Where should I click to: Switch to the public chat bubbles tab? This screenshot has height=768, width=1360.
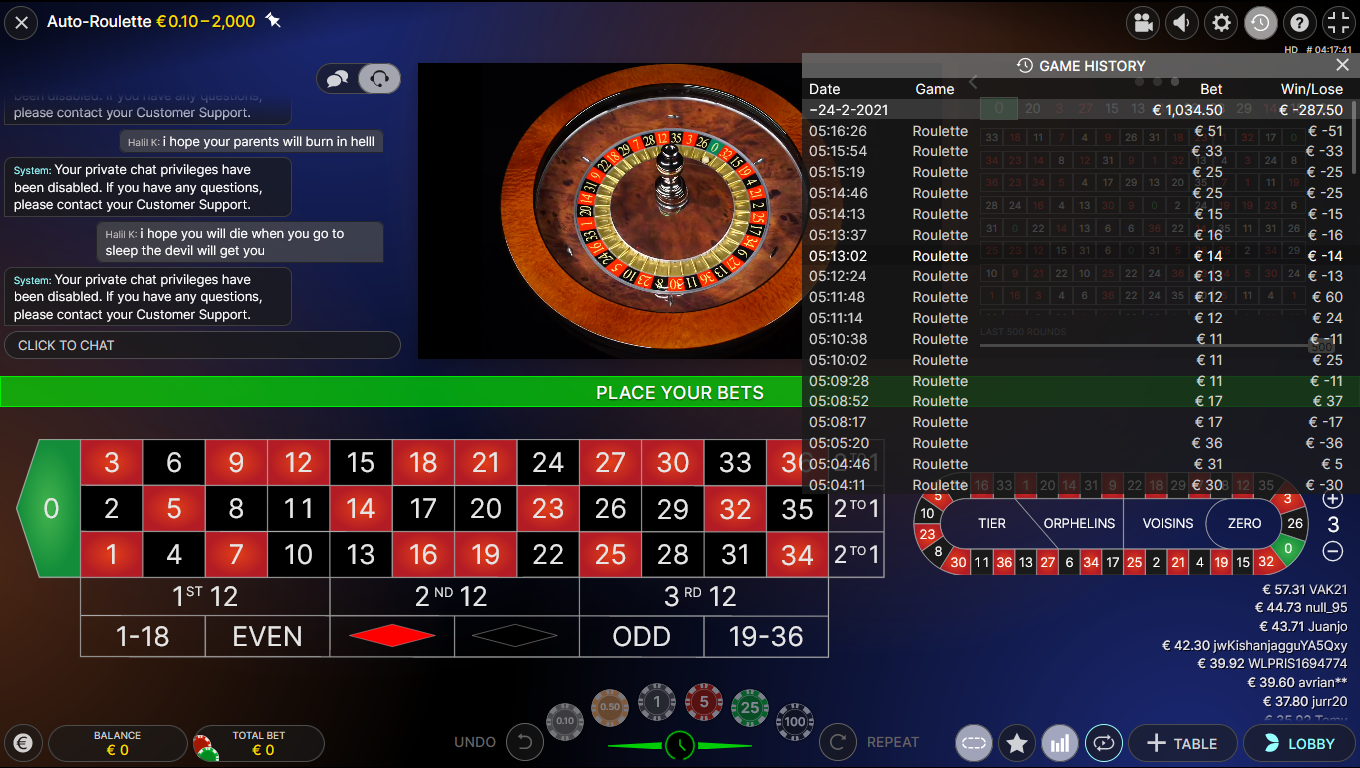tap(338, 78)
